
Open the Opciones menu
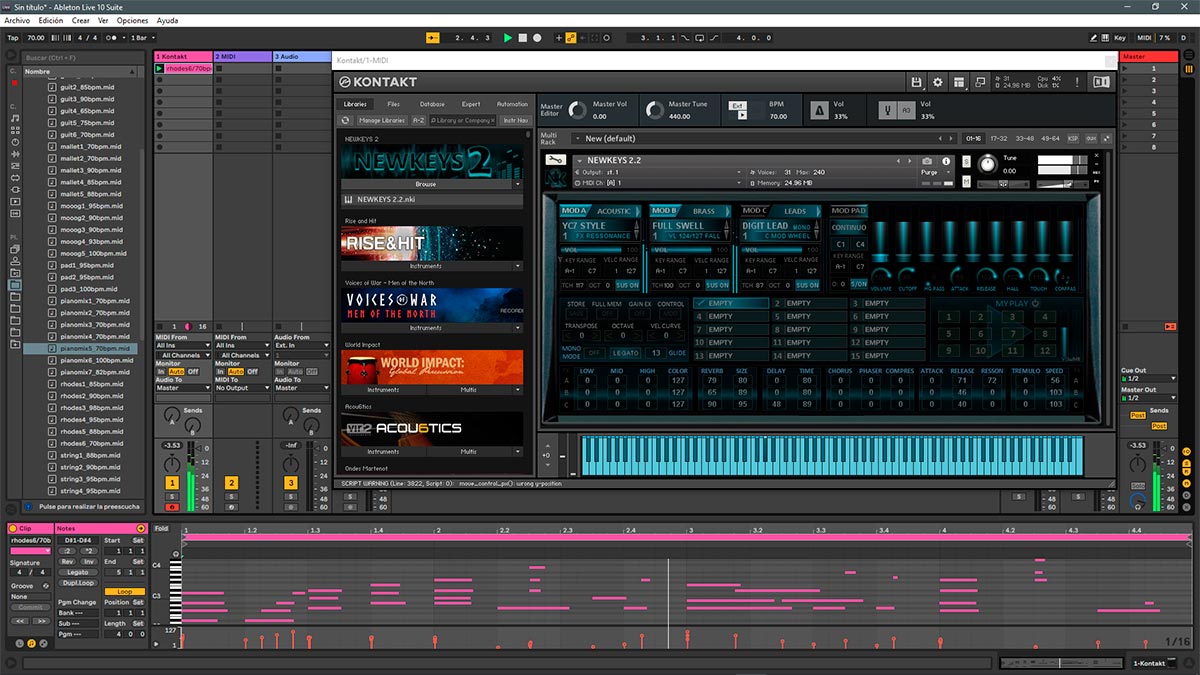[132, 20]
